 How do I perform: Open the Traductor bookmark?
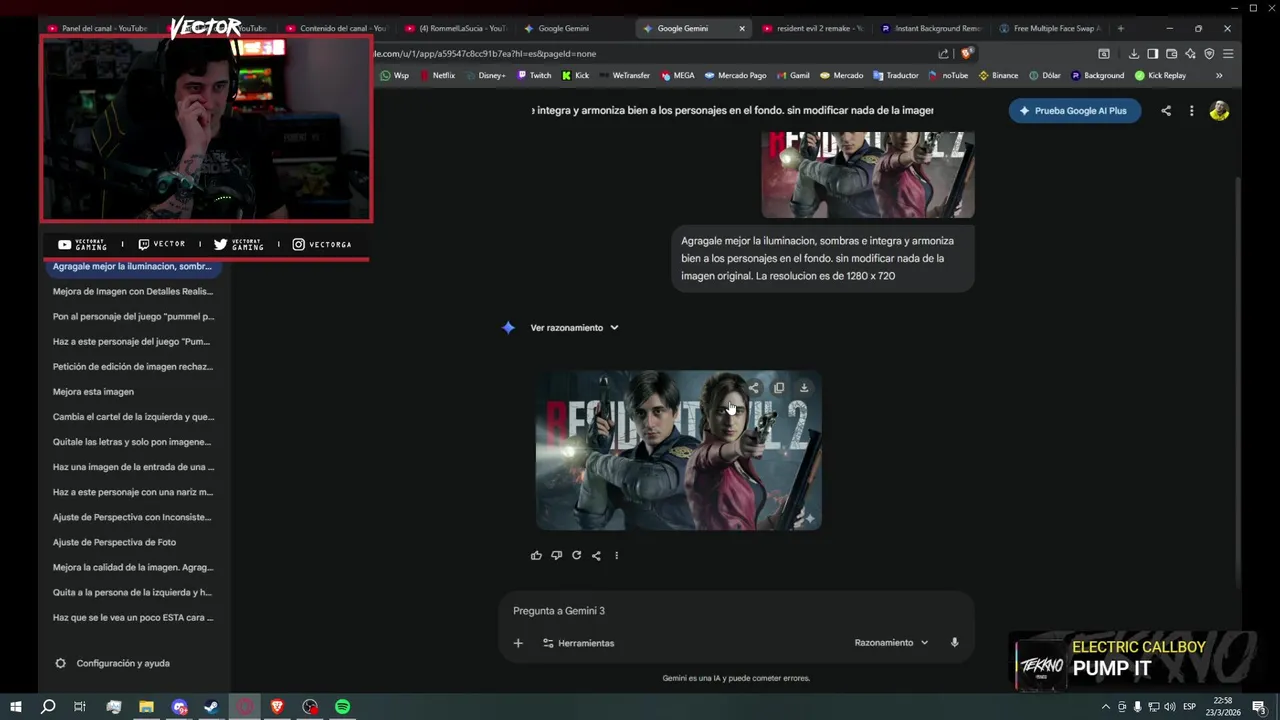click(x=895, y=75)
